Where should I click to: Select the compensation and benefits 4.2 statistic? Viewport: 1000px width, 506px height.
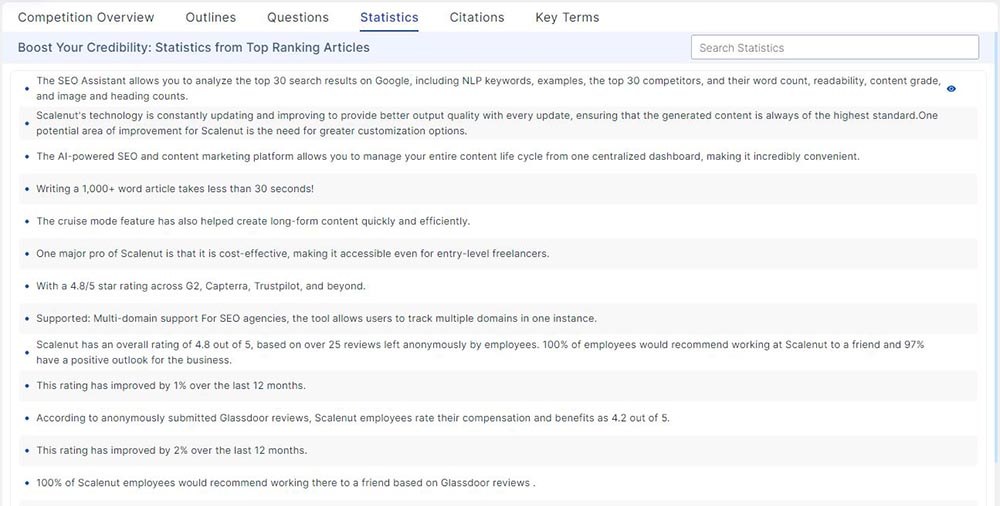click(352, 418)
